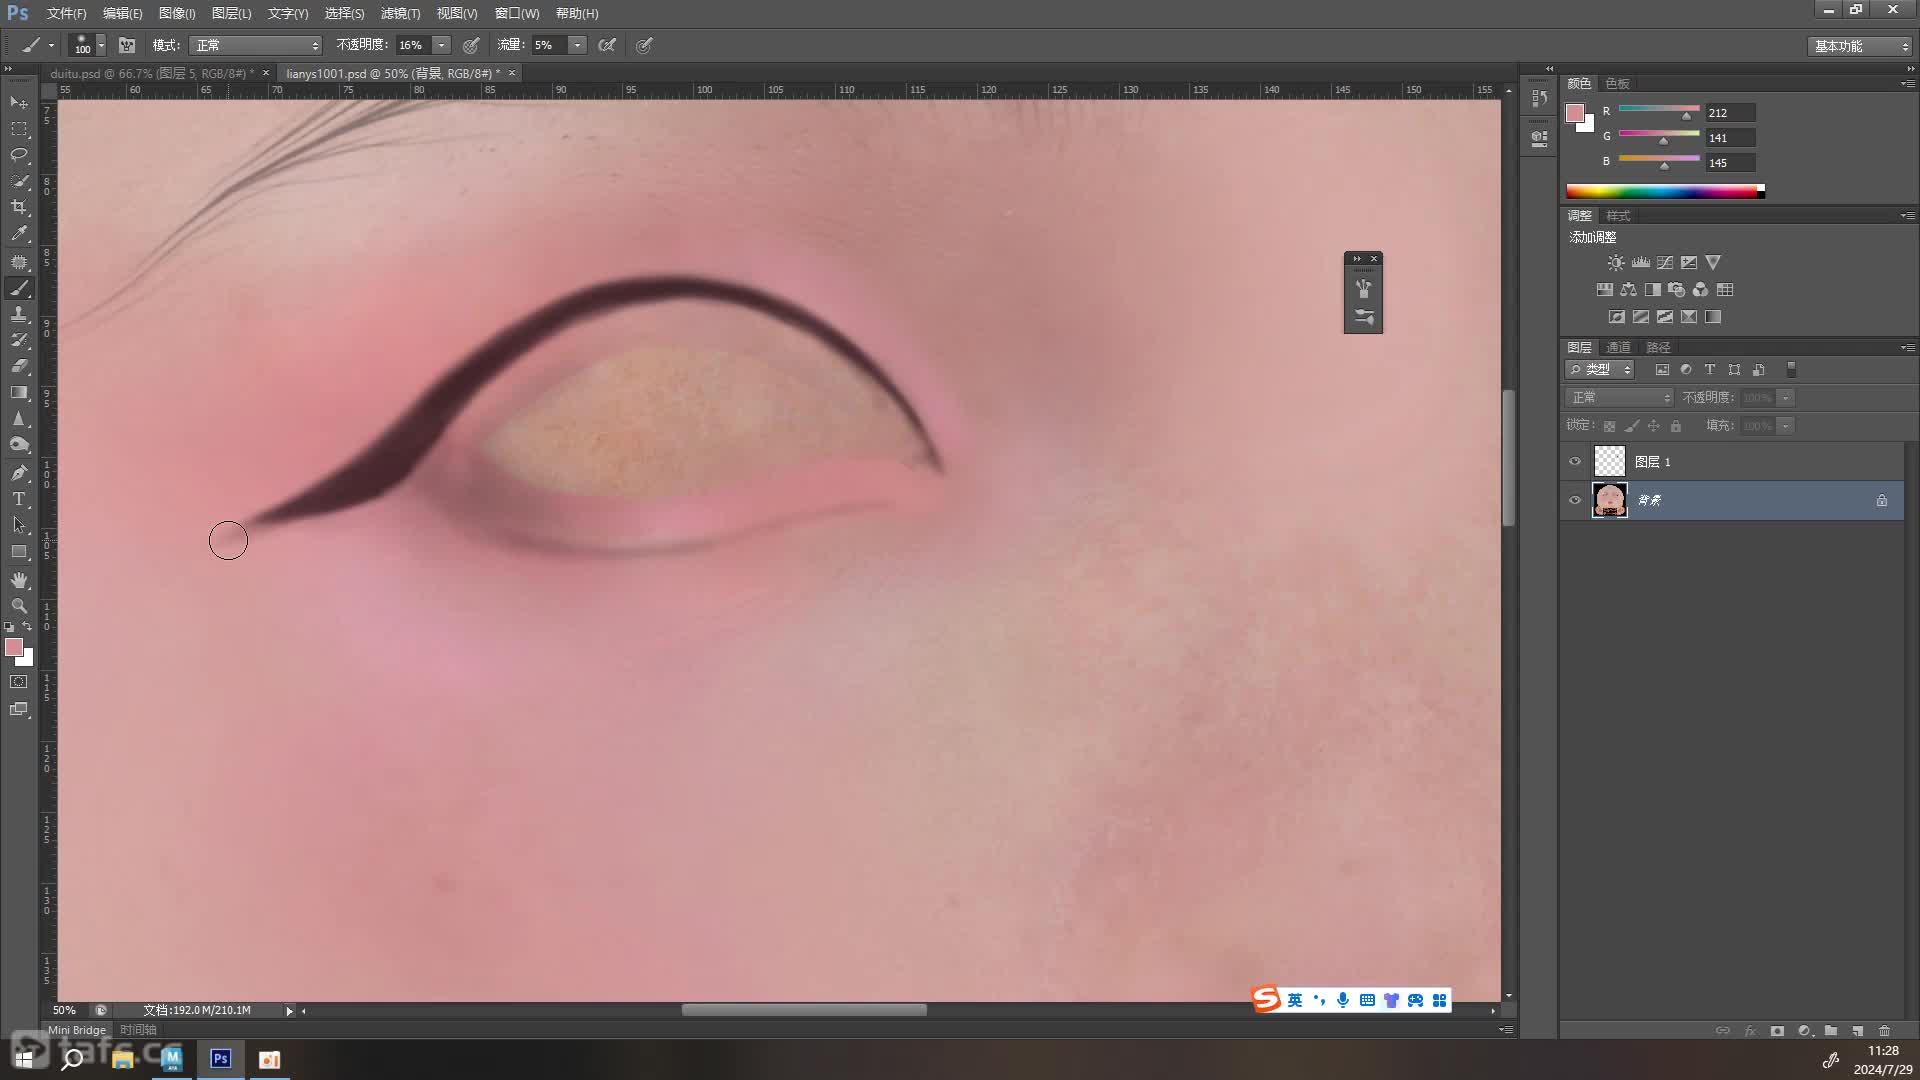Click the foreground color swatch in toolbox
The image size is (1920, 1080).
click(13, 647)
